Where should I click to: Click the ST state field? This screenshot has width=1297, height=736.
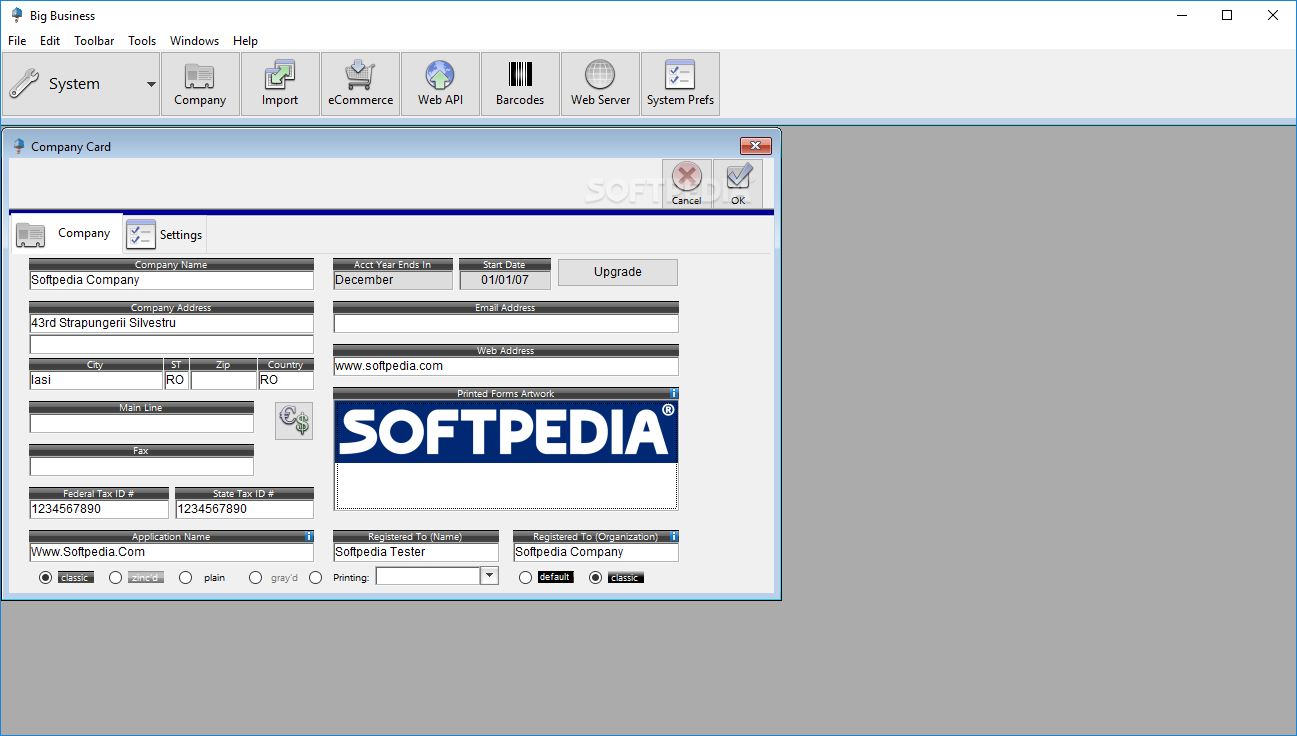coord(176,380)
